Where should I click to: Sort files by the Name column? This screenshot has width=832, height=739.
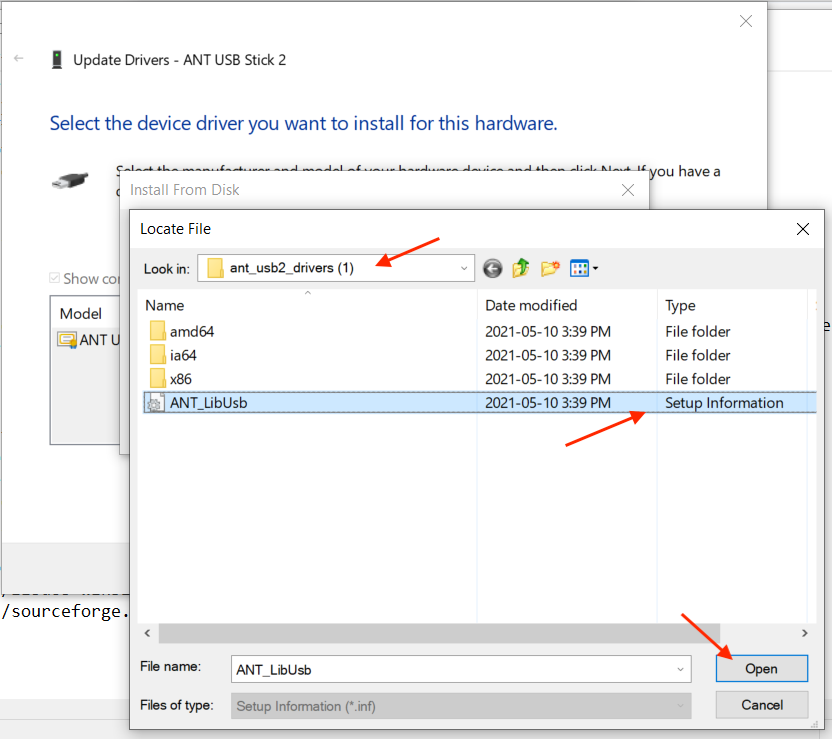click(164, 306)
